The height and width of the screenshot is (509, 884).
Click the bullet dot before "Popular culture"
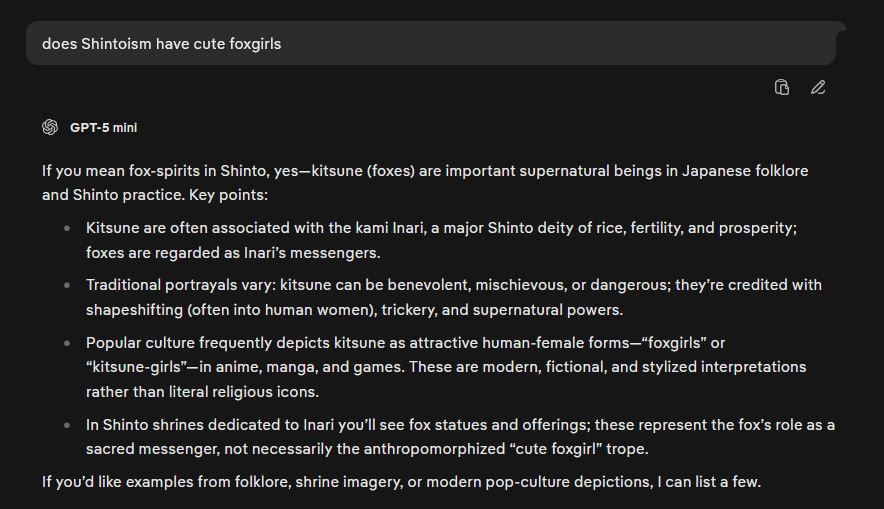pyautogui.click(x=67, y=342)
